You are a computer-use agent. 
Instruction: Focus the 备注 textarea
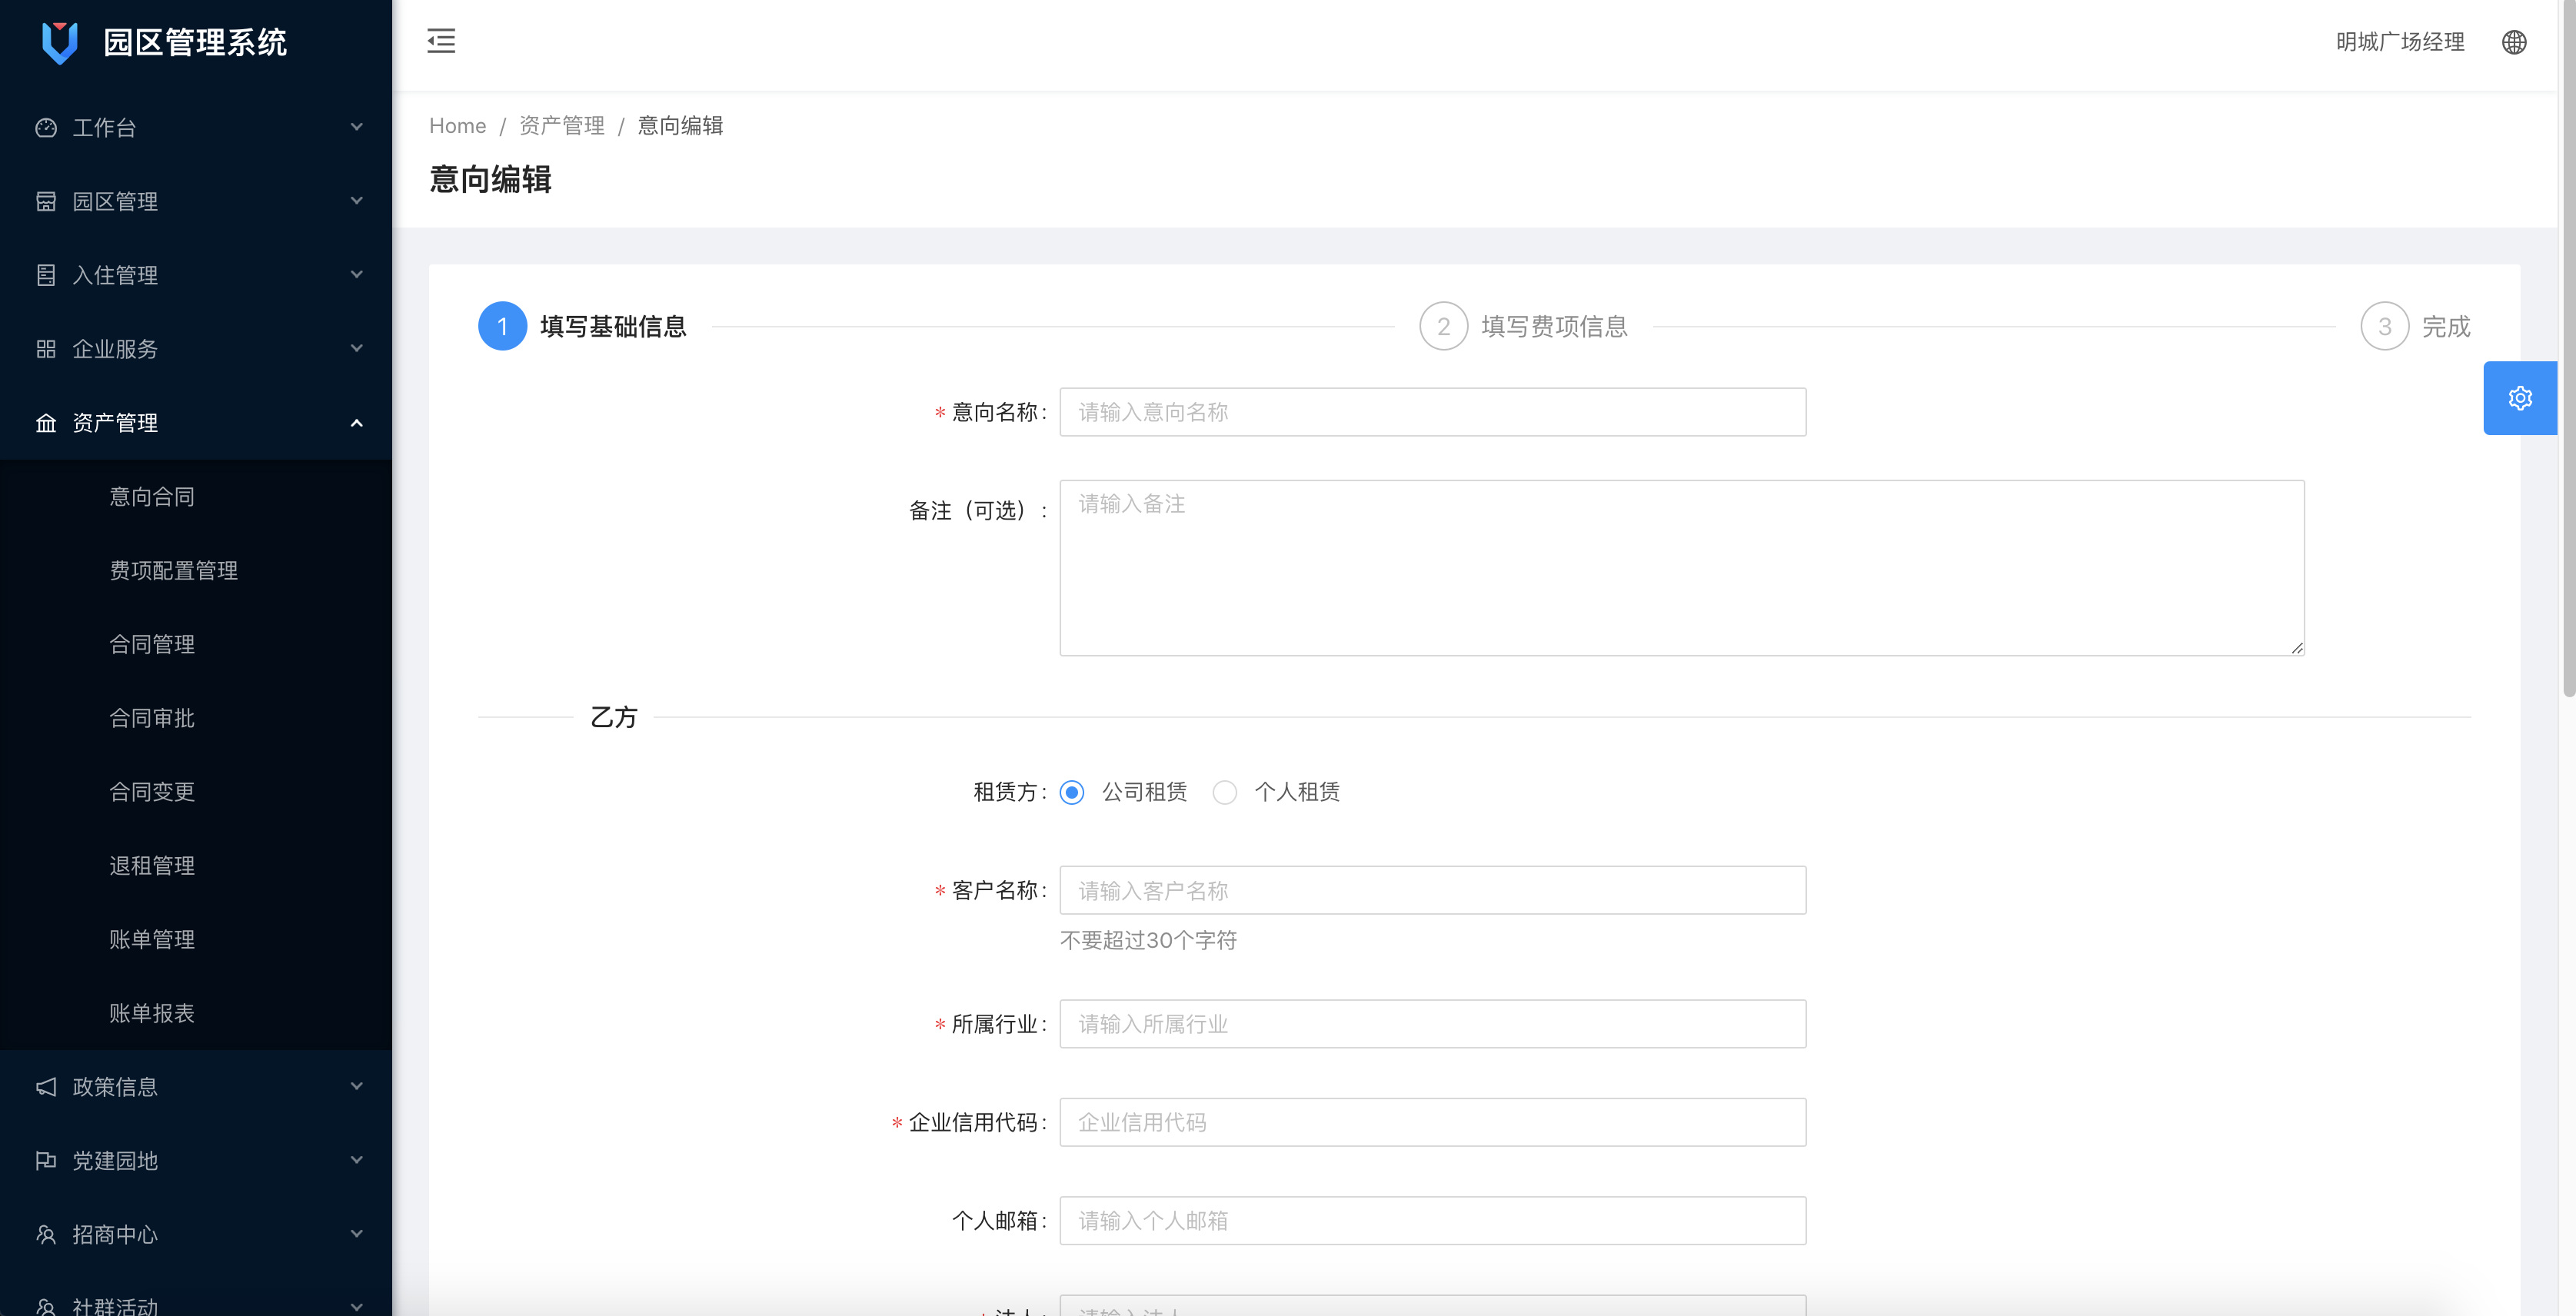click(1682, 568)
